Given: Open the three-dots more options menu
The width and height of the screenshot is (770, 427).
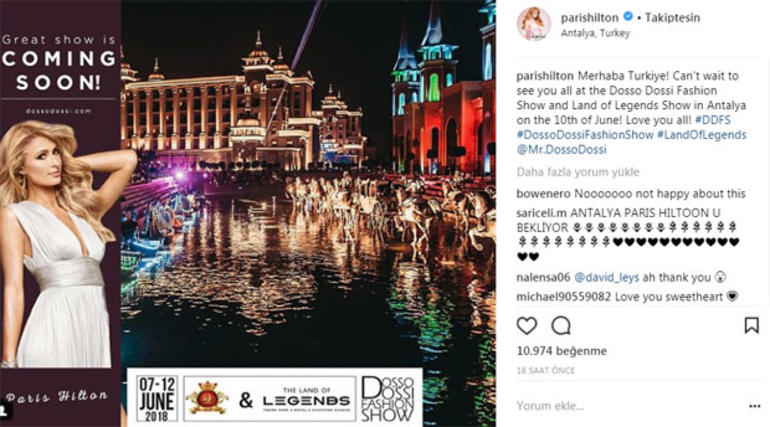Looking at the screenshot, I should 755,406.
